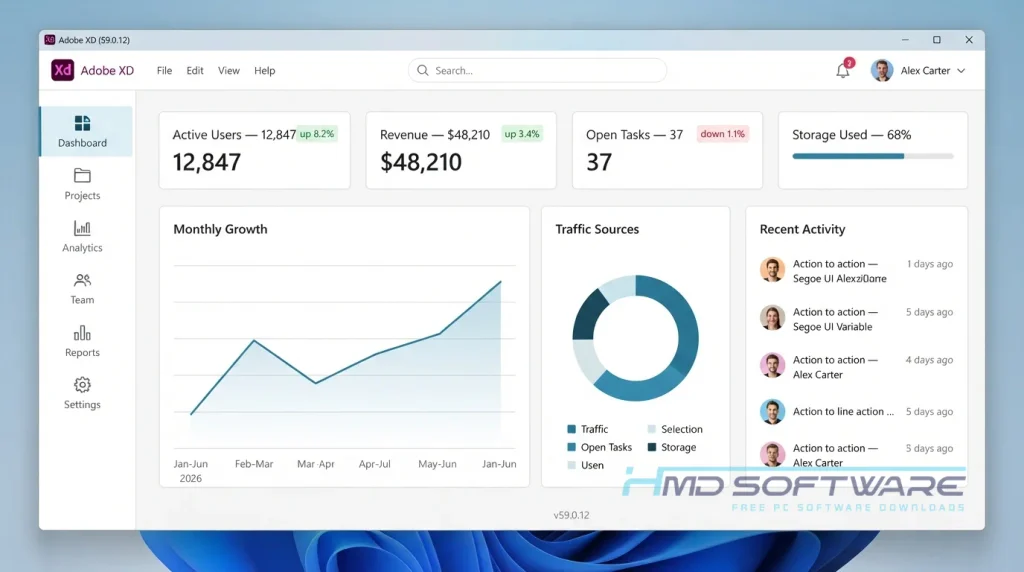Click the notification bell icon
The width and height of the screenshot is (1024, 572).
843,71
